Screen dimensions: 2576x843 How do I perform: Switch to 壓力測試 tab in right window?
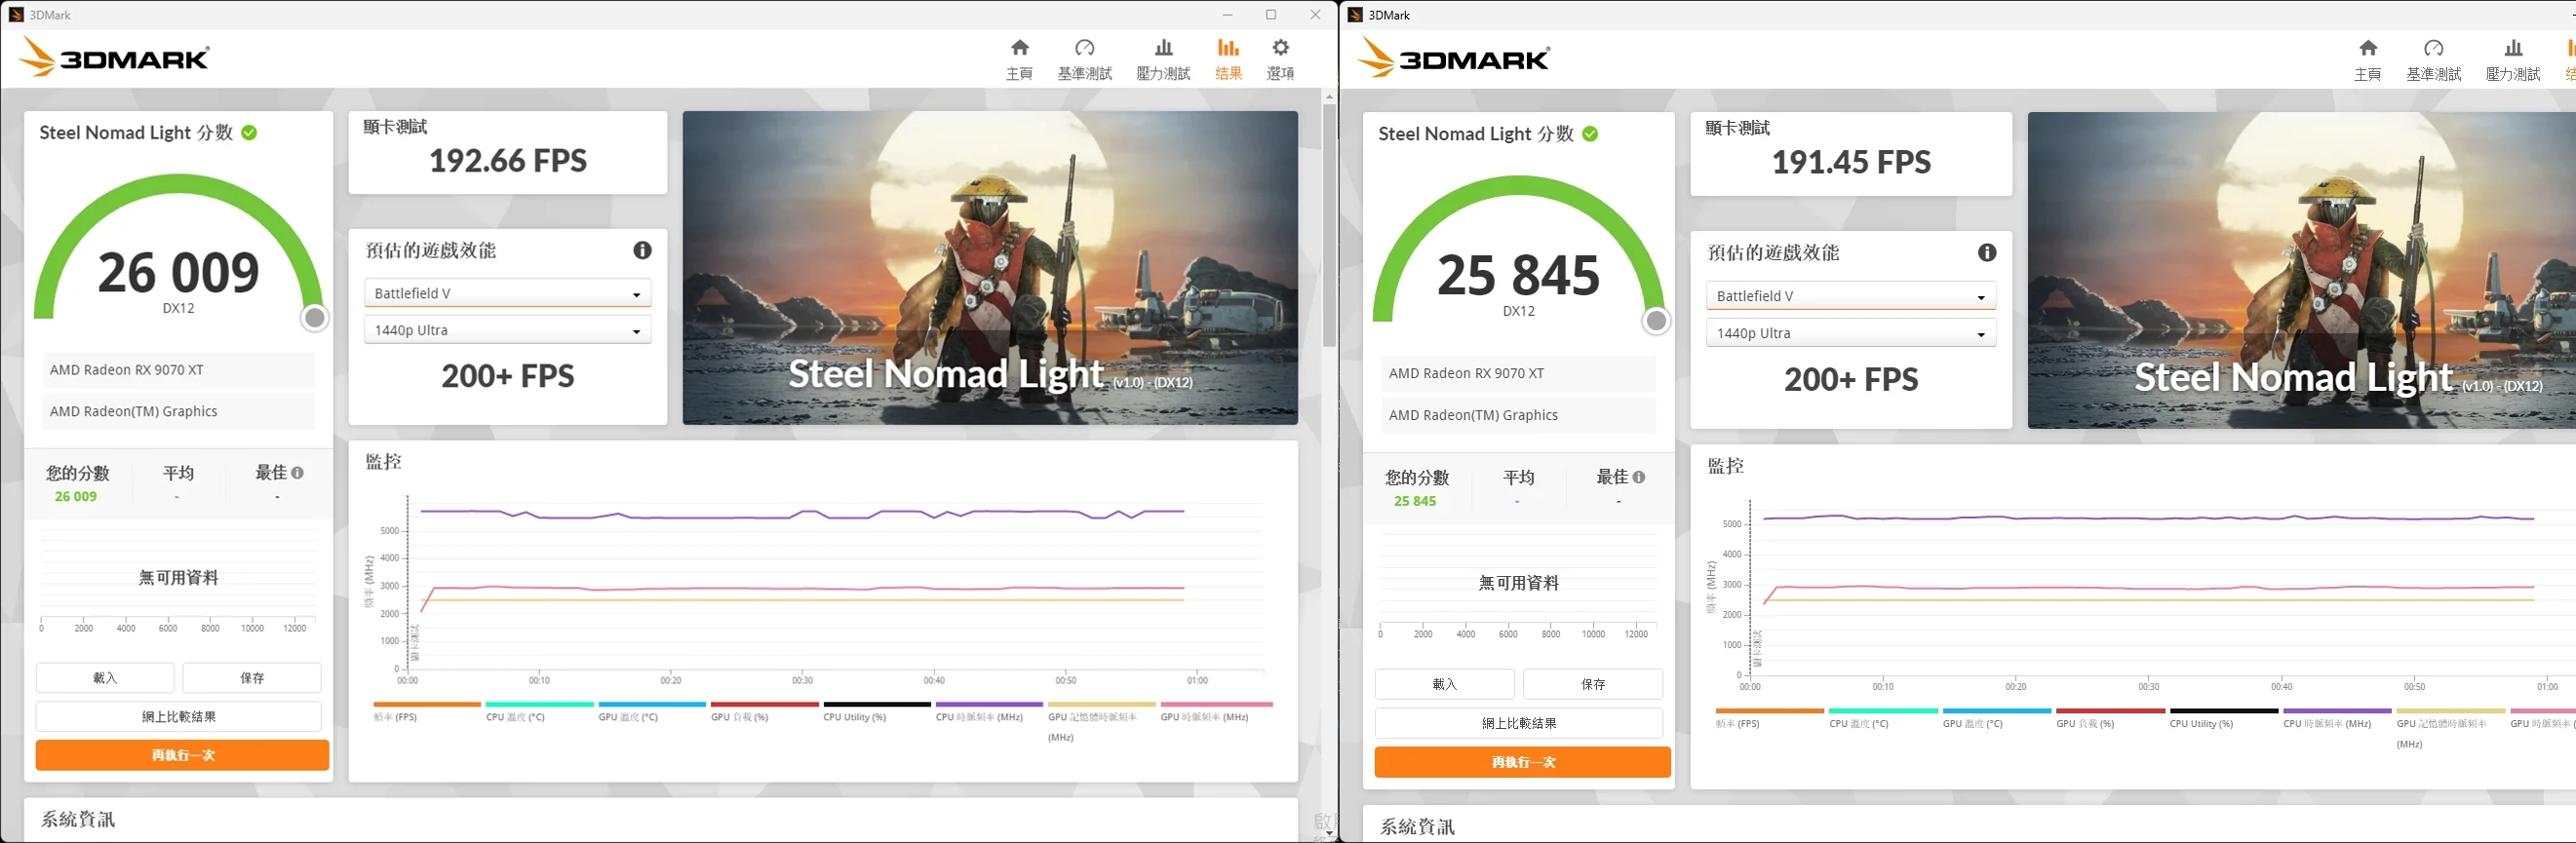click(x=2512, y=60)
